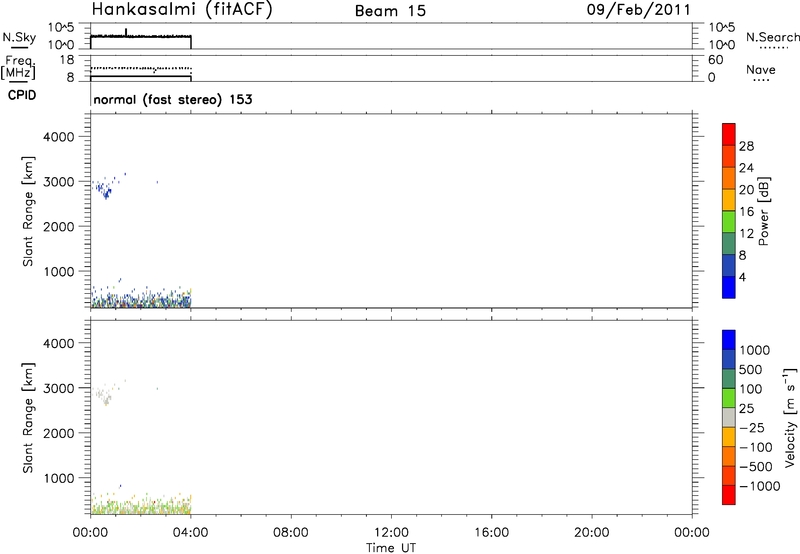
Task: Click the noise spike in the N.Sky trace
Action: point(126,32)
